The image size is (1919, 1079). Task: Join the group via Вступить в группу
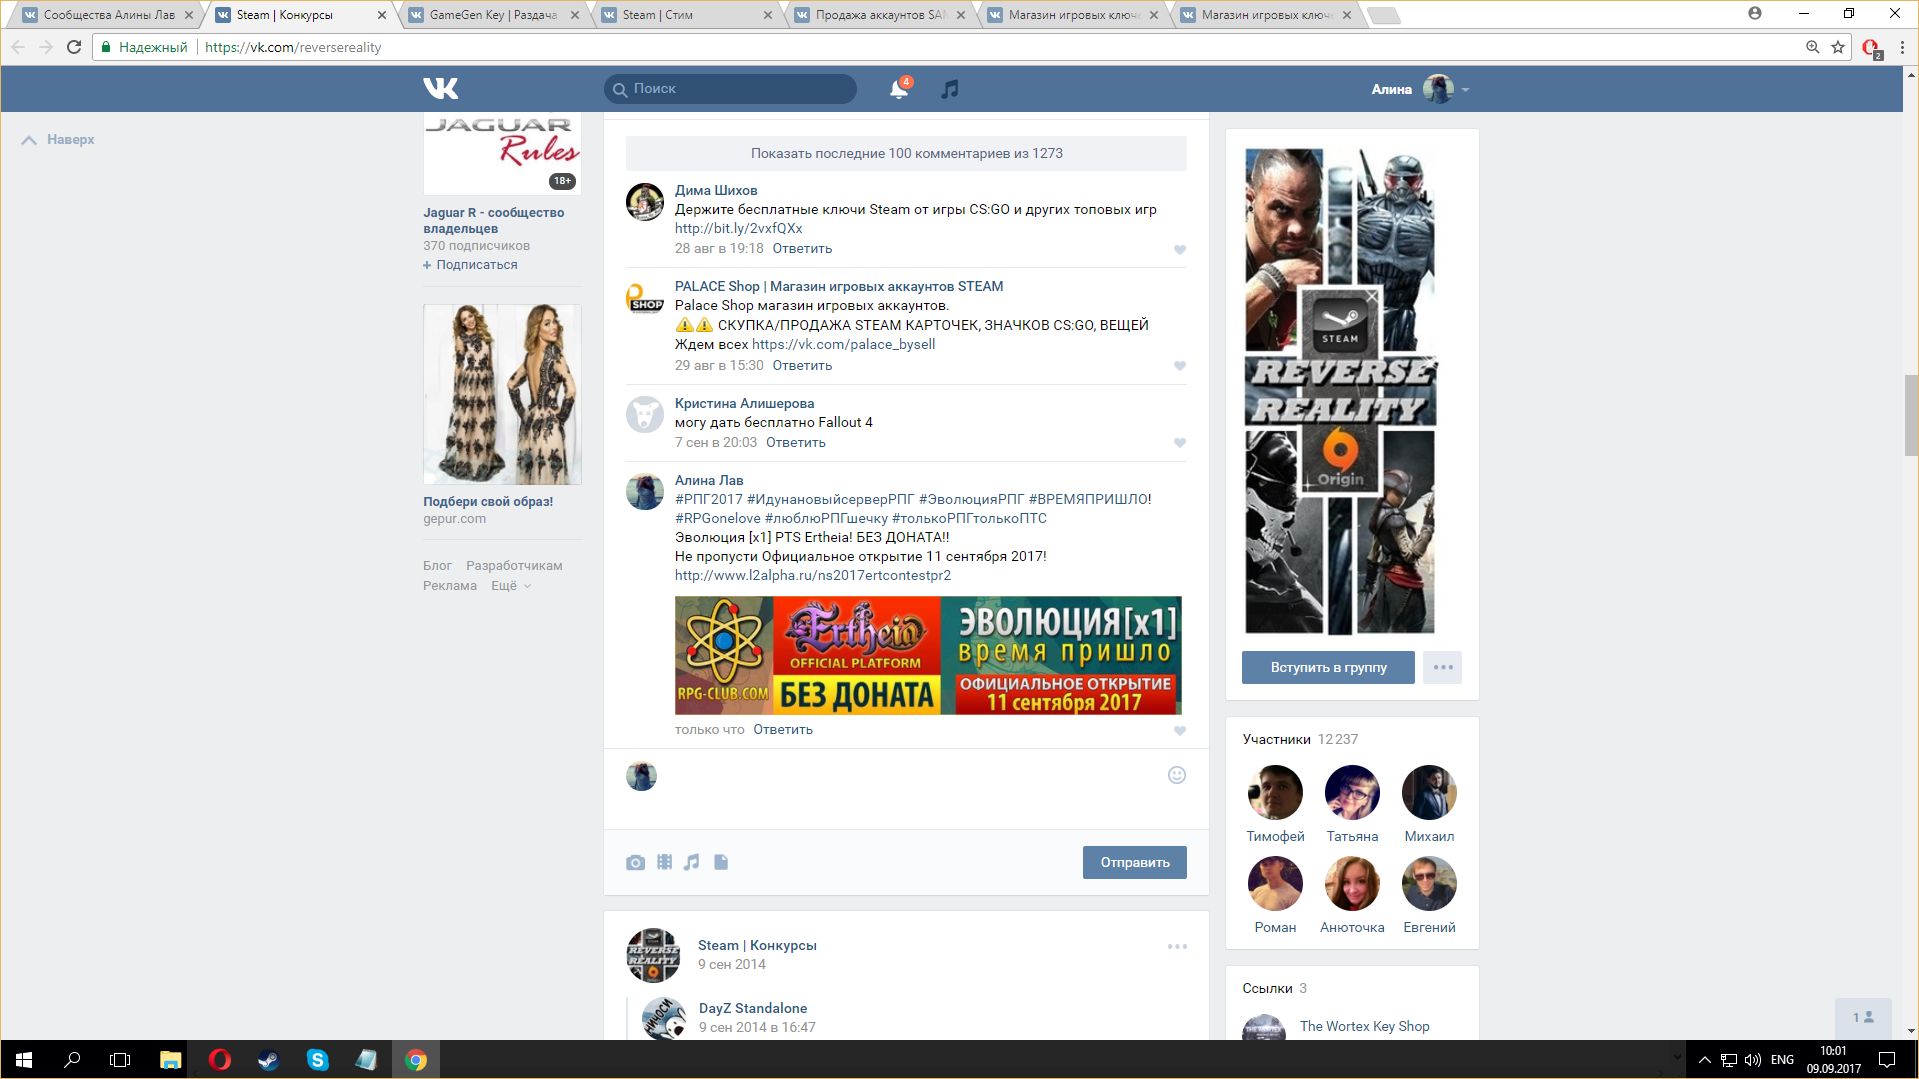click(1328, 667)
